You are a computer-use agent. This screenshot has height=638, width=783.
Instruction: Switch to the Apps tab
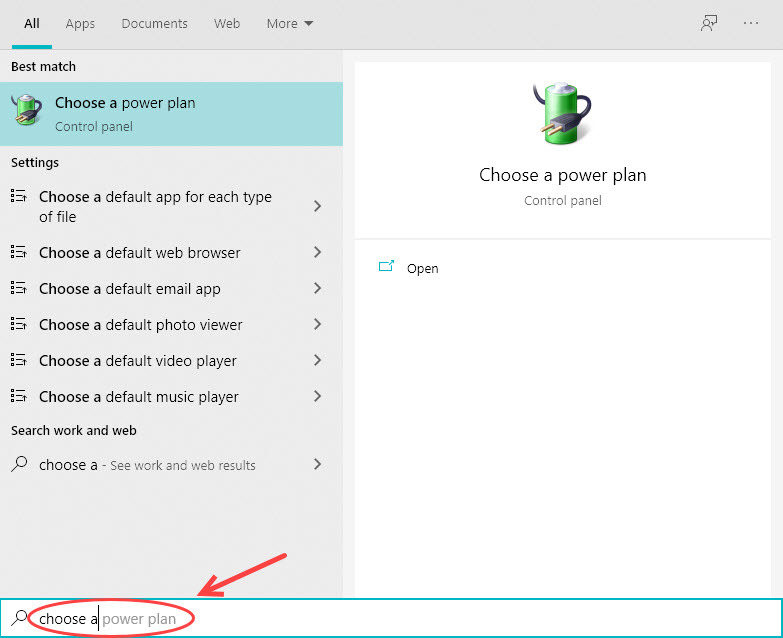(x=81, y=23)
